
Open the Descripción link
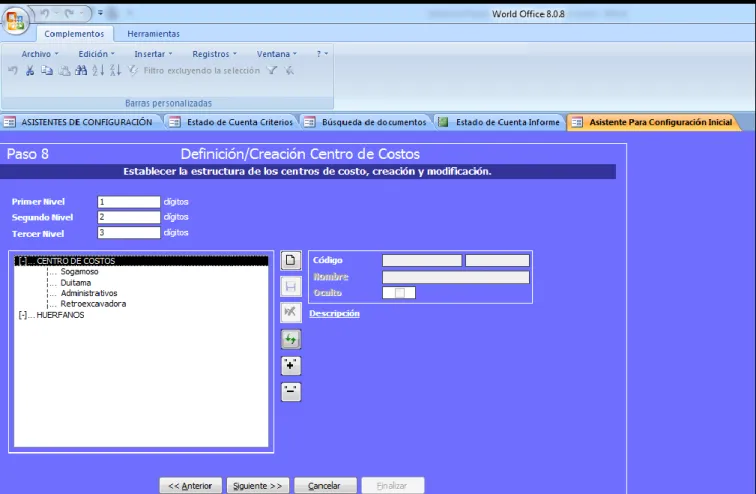tap(334, 313)
